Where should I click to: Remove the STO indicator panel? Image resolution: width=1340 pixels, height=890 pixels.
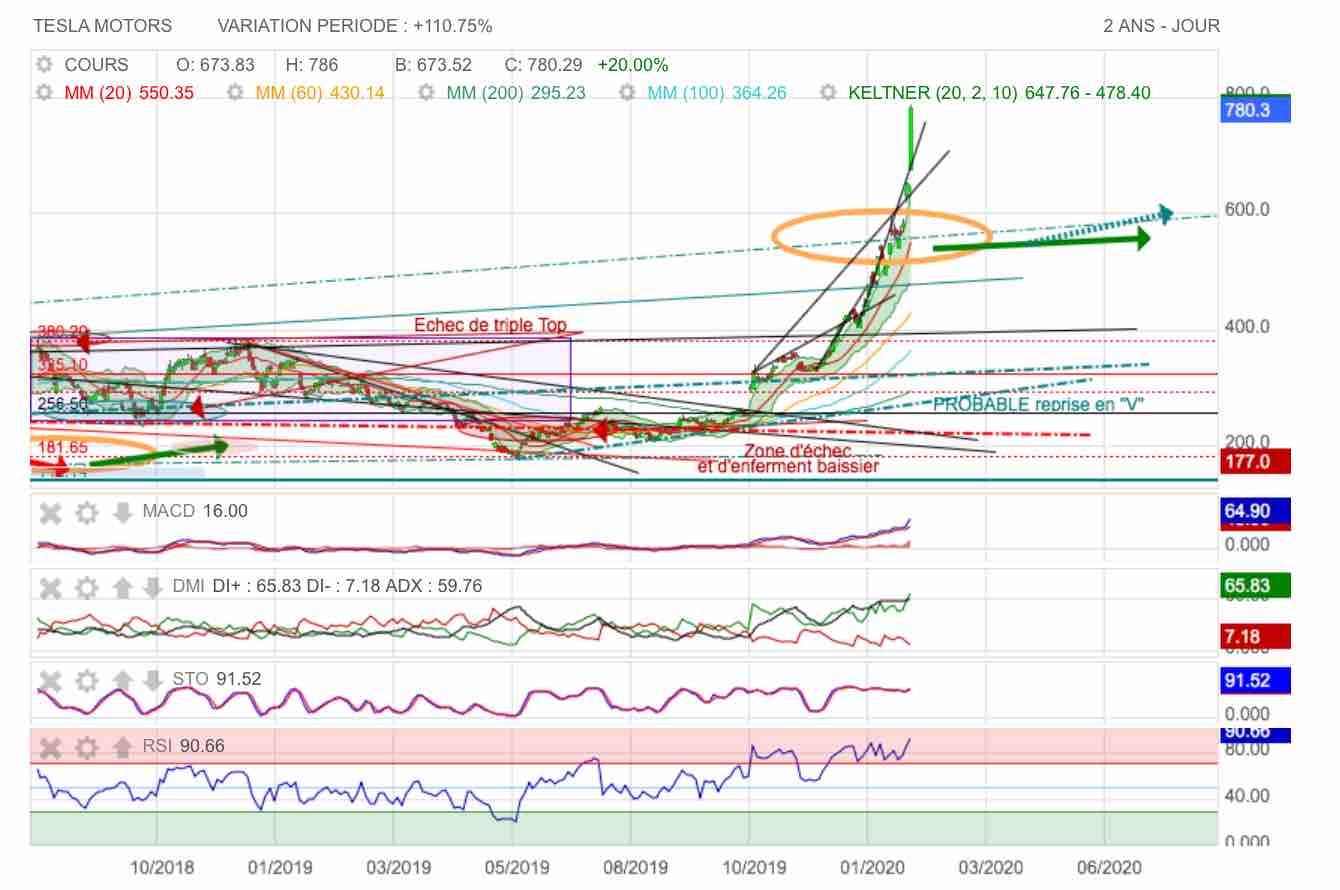tap(51, 680)
